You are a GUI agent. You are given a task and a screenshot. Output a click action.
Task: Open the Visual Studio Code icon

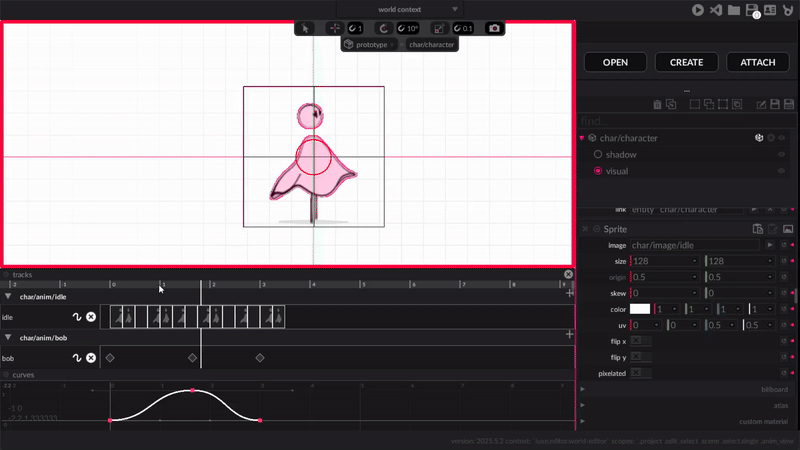[x=716, y=10]
